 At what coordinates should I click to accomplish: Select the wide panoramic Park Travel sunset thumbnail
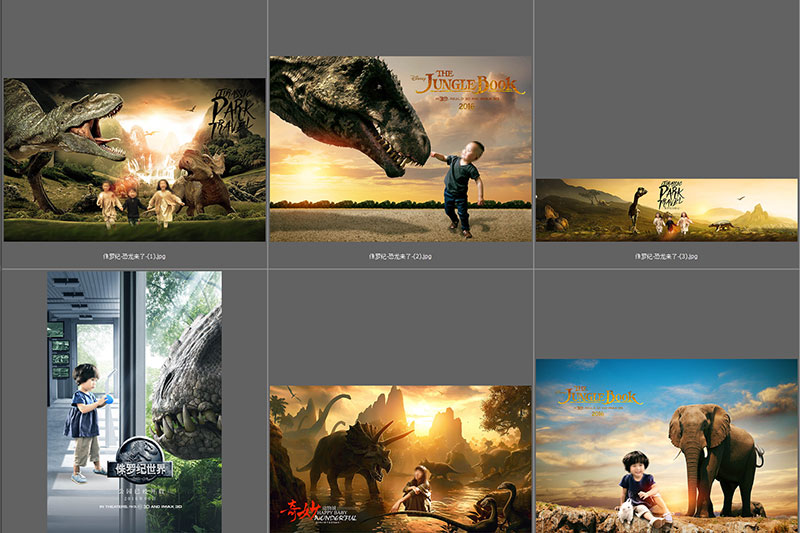[666, 210]
